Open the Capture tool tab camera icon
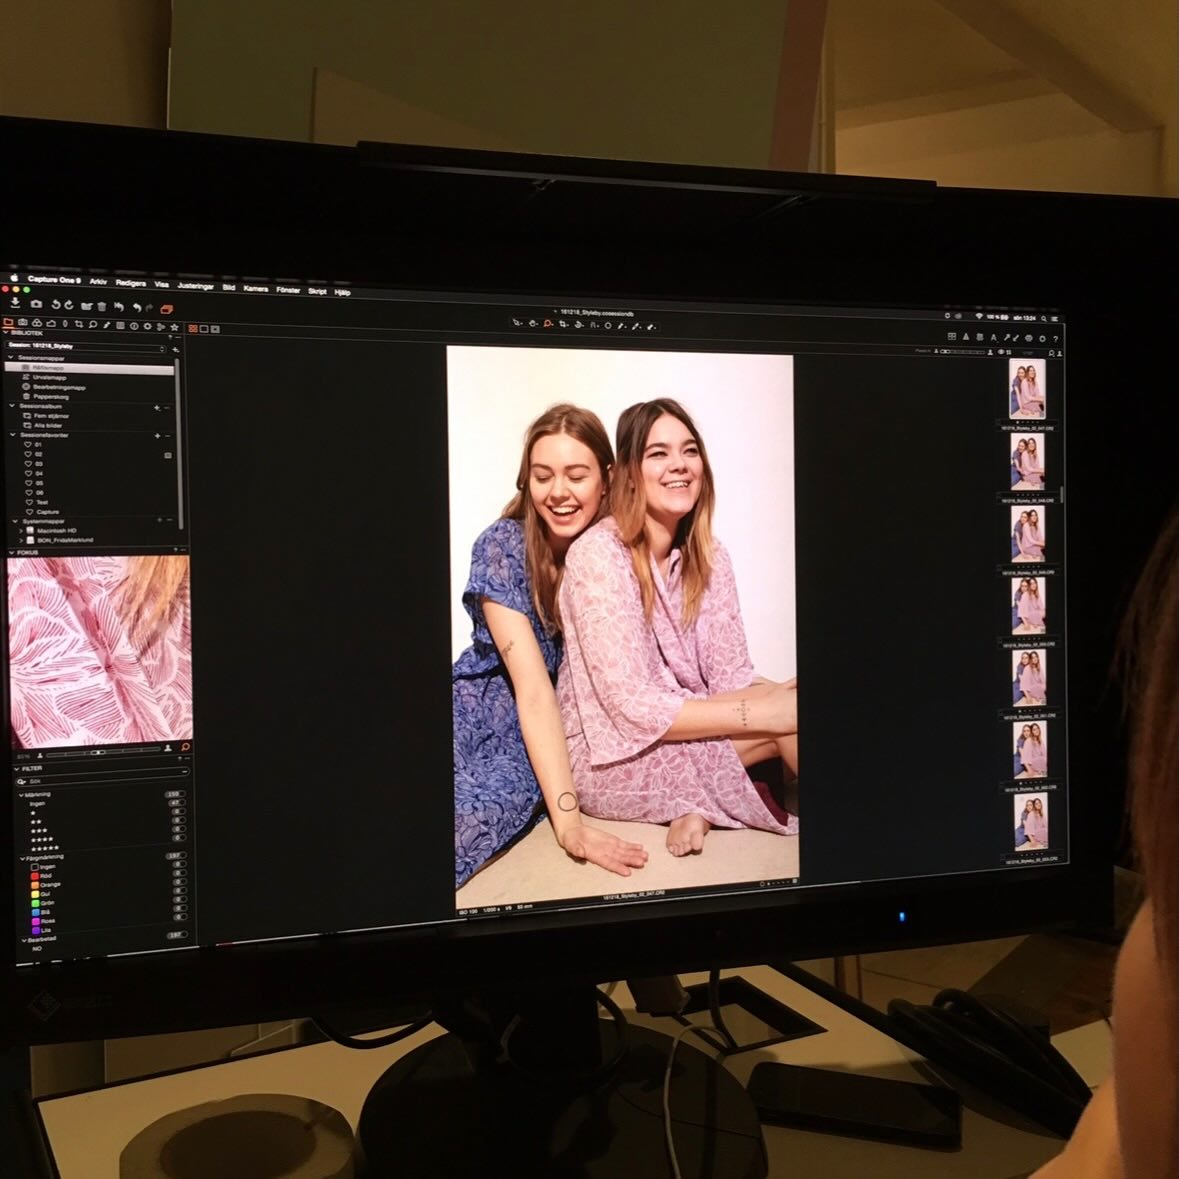1179x1179 pixels. (x=22, y=323)
